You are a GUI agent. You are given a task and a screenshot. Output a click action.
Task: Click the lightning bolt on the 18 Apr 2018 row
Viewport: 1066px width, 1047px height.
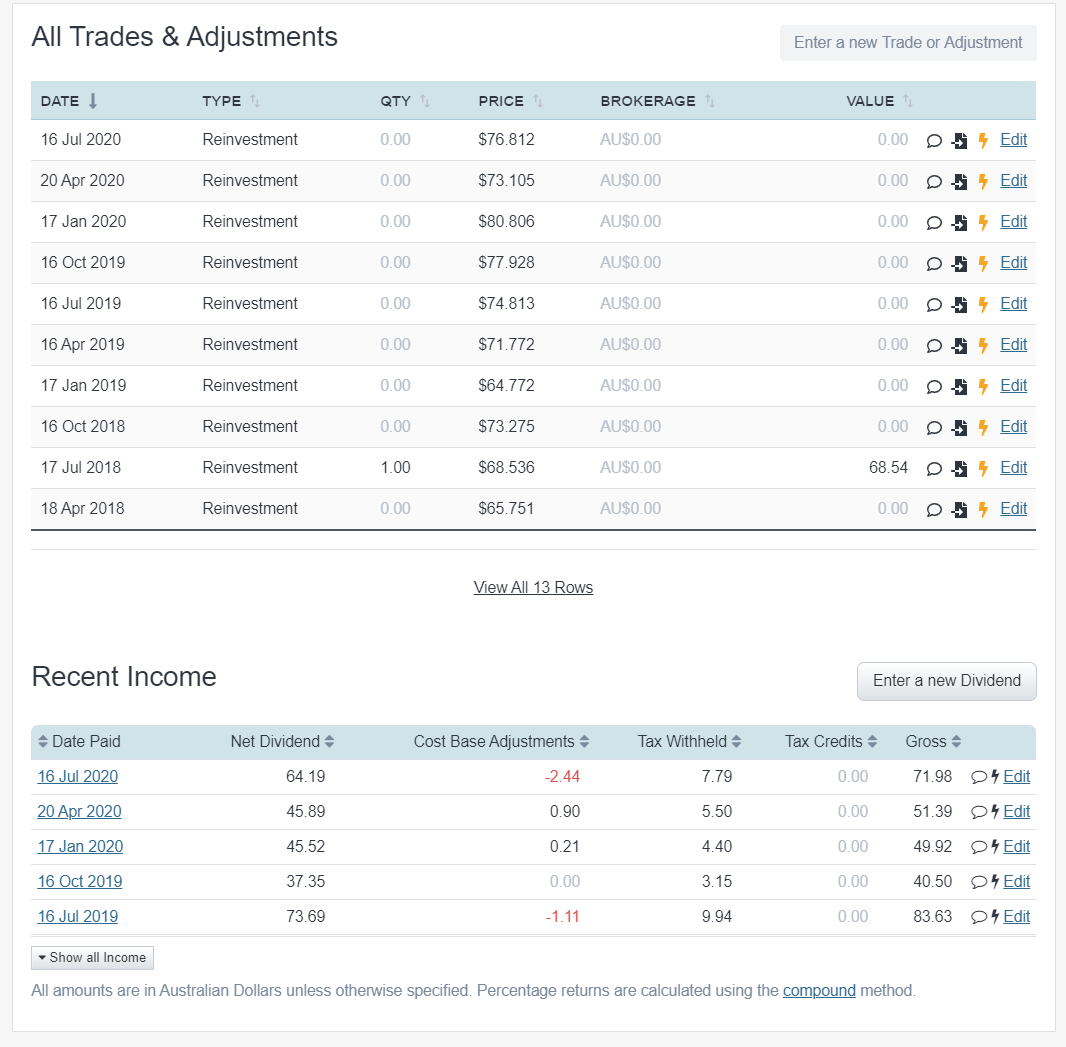981,509
